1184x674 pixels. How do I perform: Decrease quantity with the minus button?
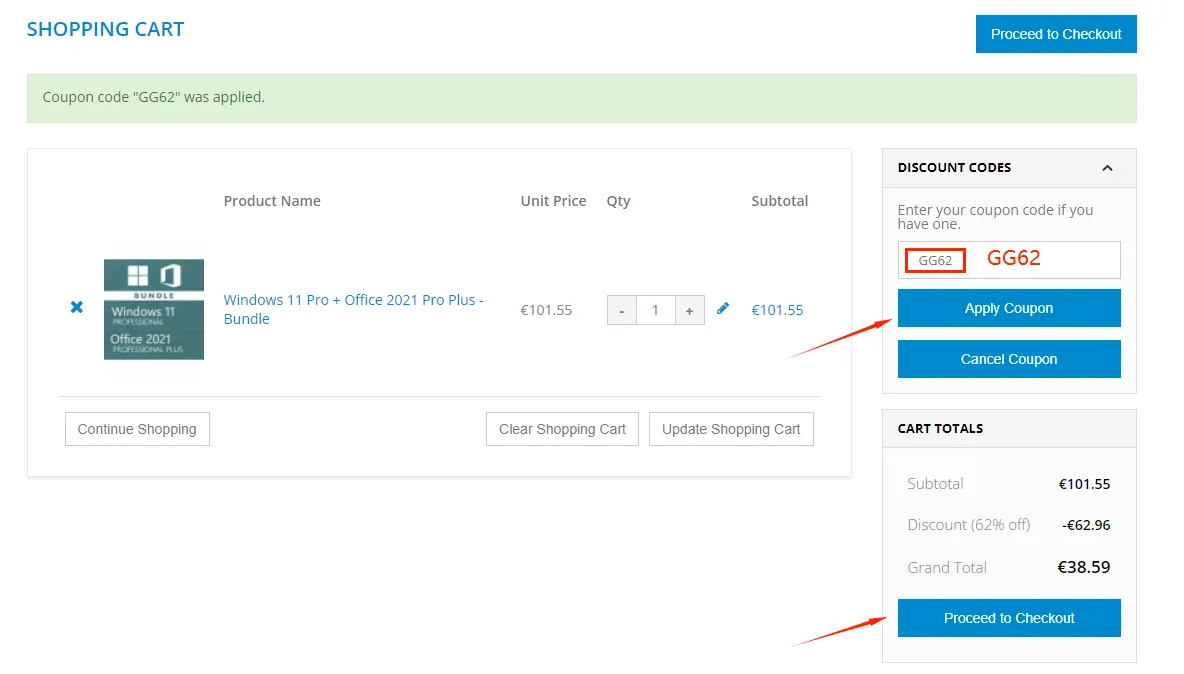621,310
